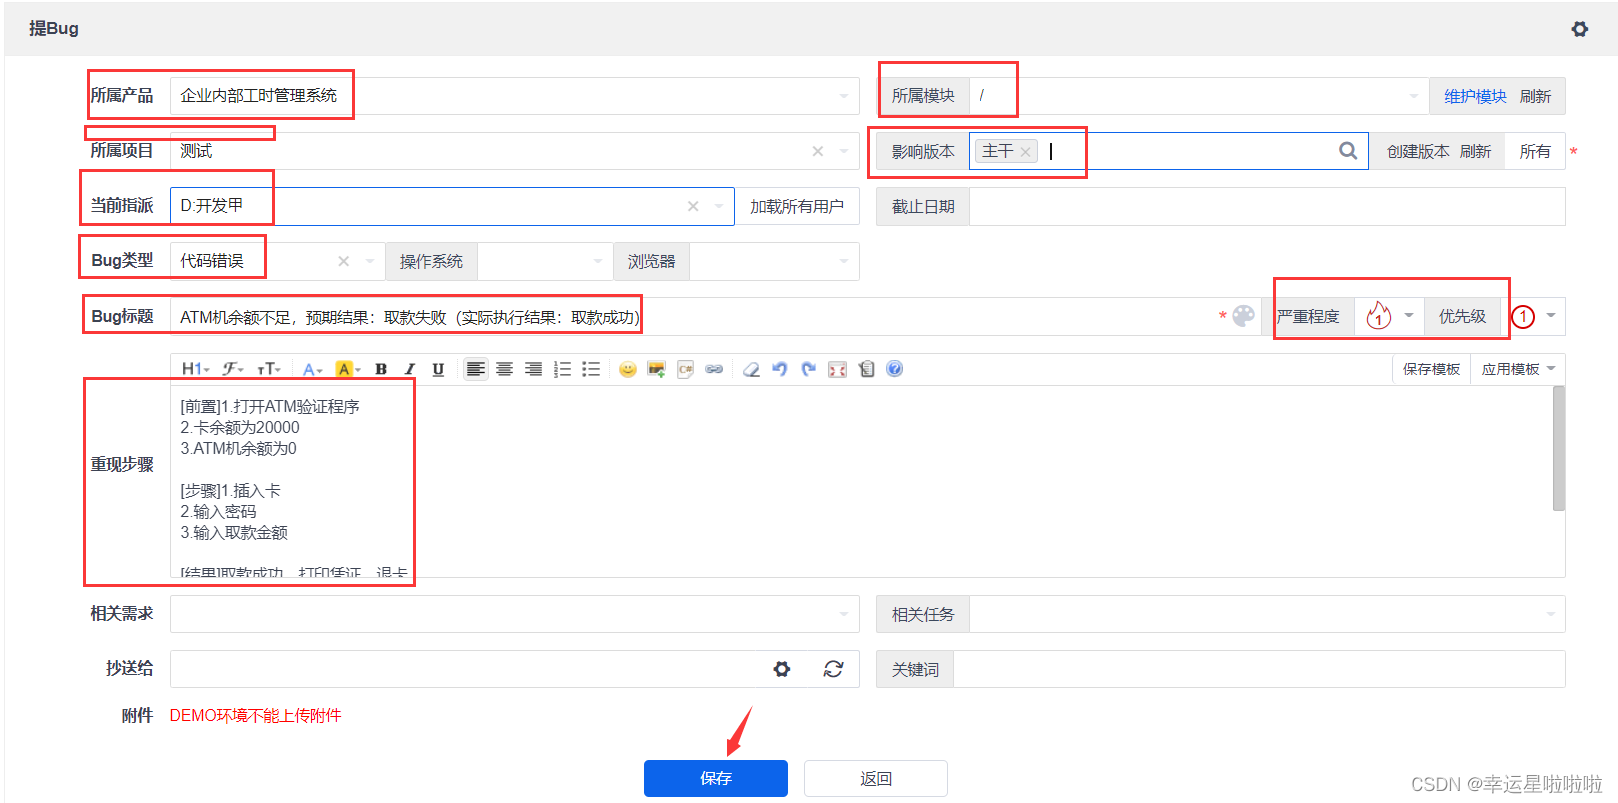Click into the 抄送给 field
The height and width of the screenshot is (803, 1618).
(465, 669)
